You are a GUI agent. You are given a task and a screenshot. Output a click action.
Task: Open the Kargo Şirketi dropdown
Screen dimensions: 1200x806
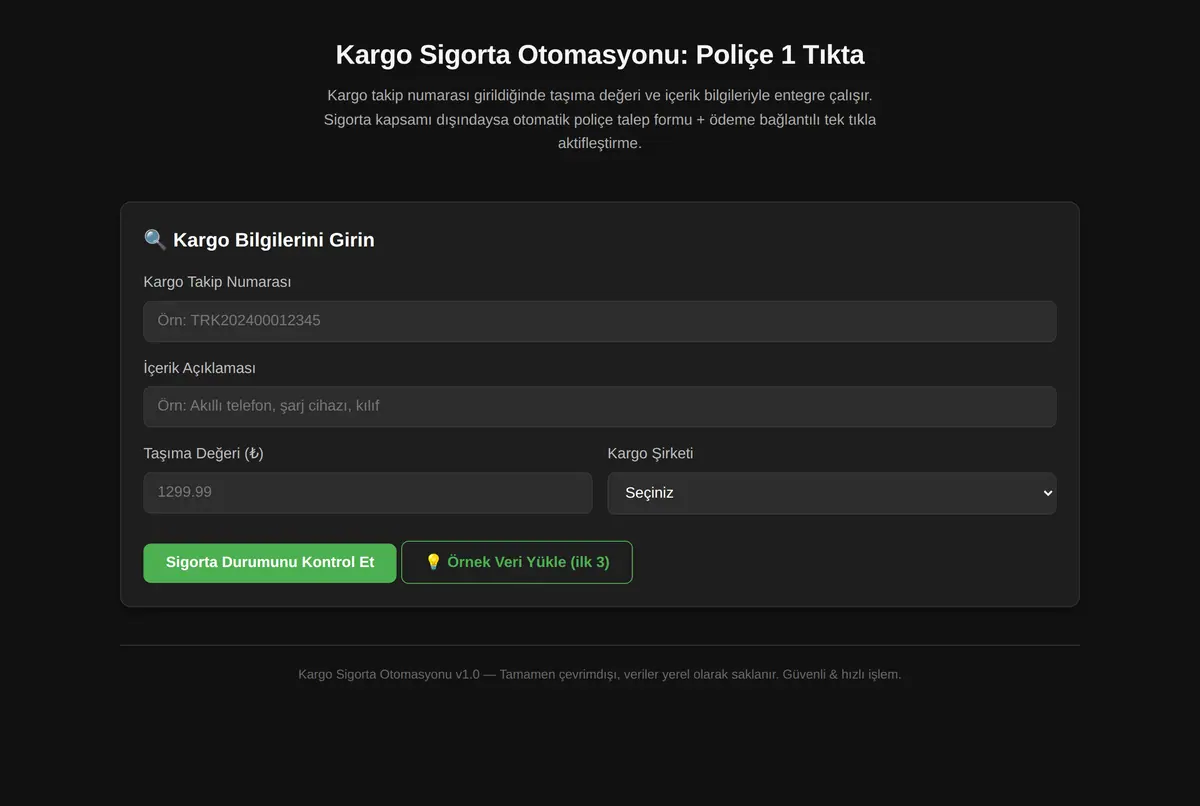[832, 493]
